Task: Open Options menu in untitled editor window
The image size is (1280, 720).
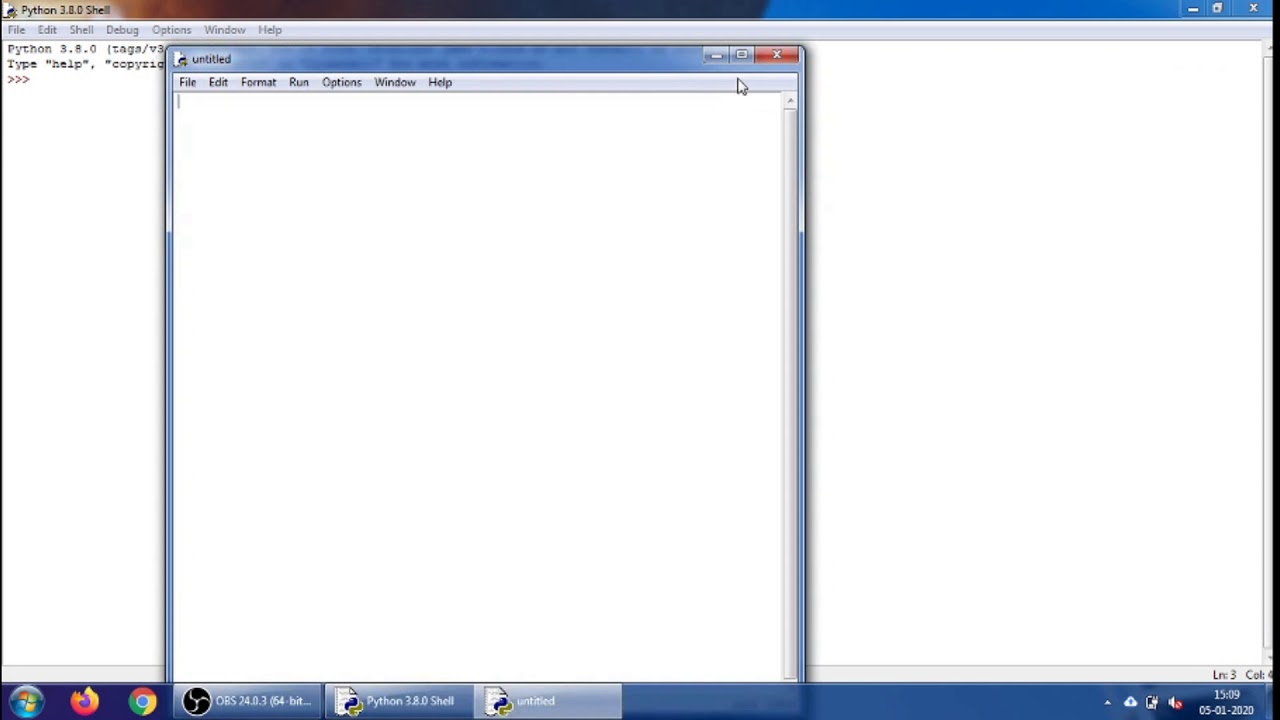Action: tap(342, 82)
